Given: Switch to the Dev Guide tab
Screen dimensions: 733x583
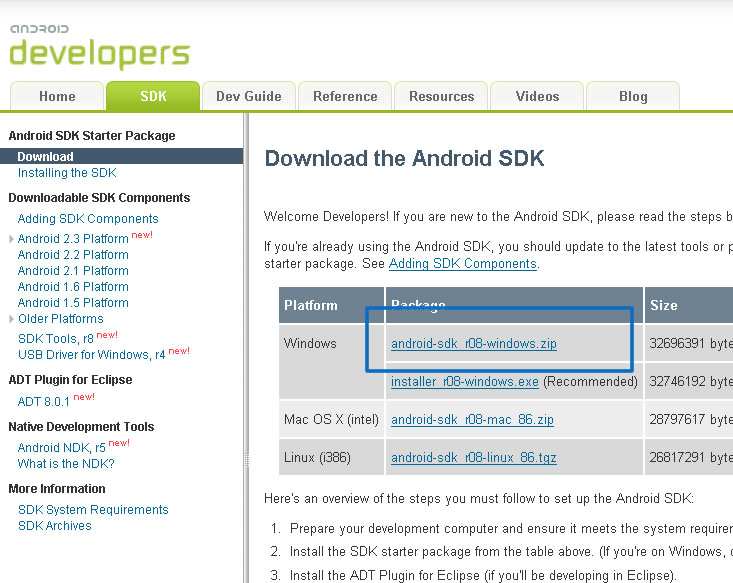Looking at the screenshot, I should pos(249,96).
